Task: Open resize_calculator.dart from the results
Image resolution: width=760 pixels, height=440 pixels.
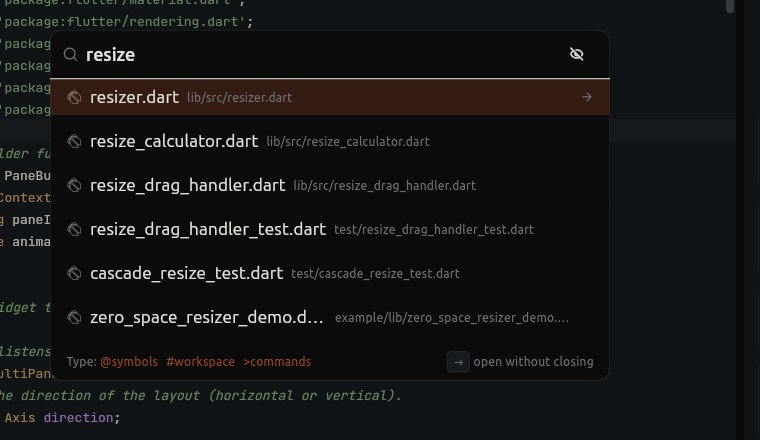Action: (330, 141)
